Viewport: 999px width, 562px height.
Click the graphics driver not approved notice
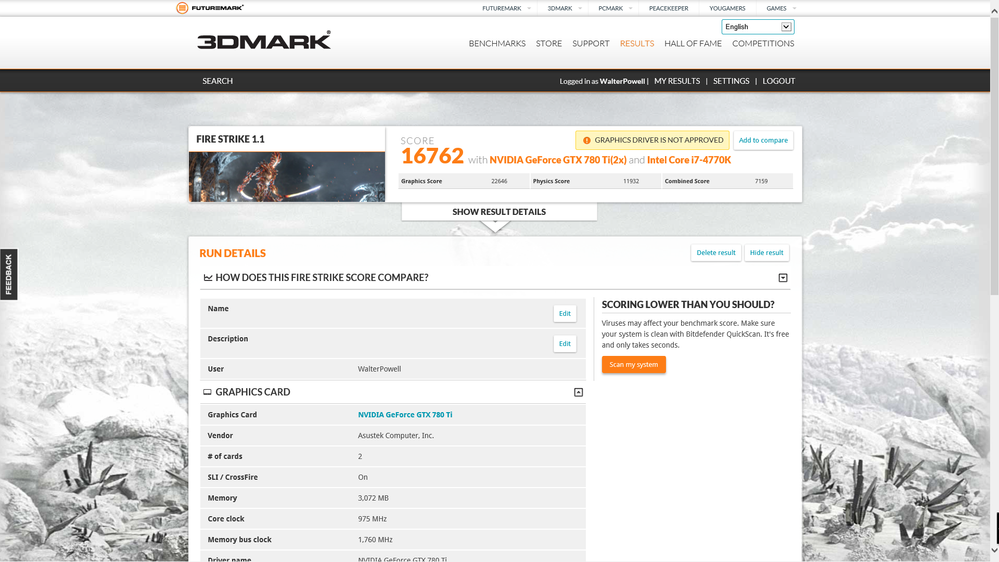652,140
